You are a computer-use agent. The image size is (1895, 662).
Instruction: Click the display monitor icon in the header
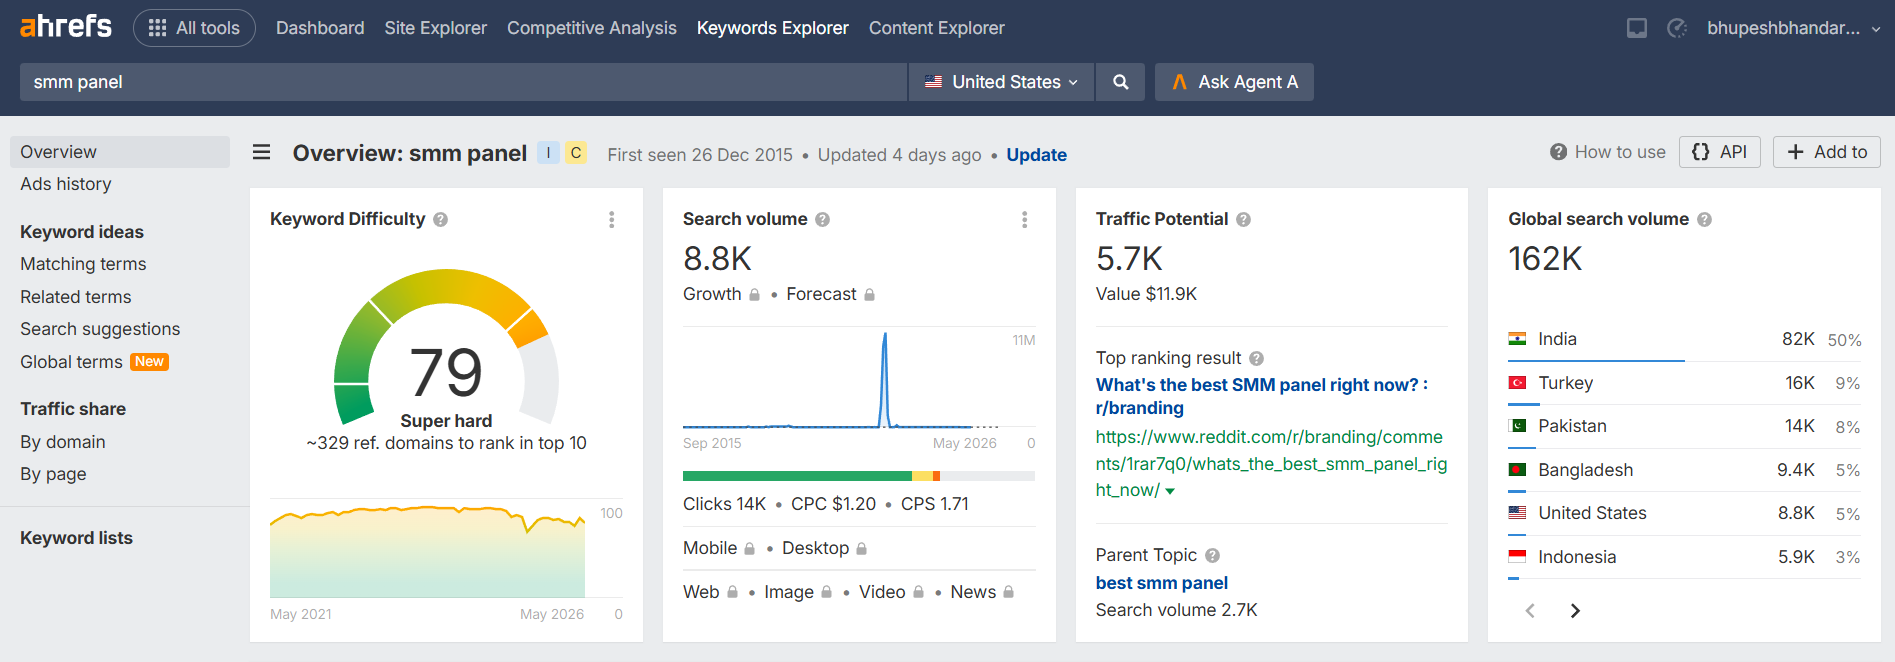(x=1637, y=28)
